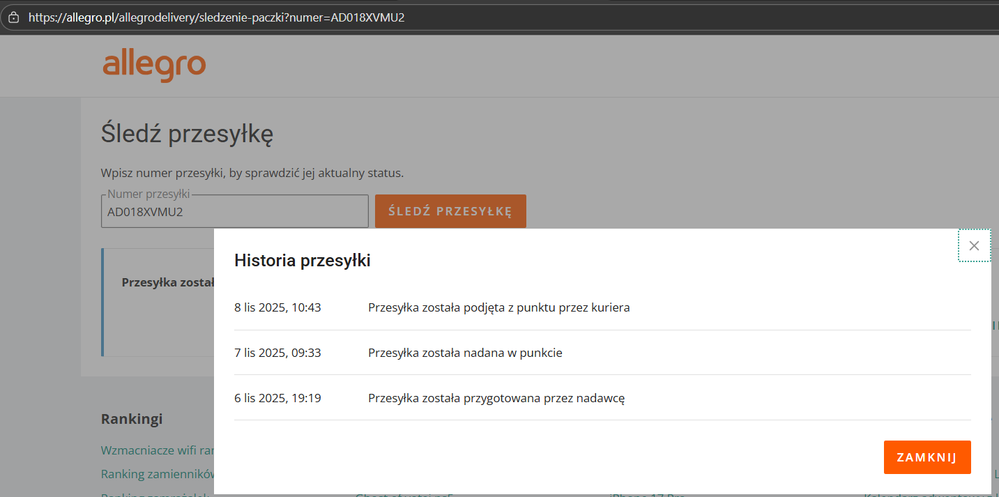Click the 8 lis 2025, 10:43 timestamp
This screenshot has width=999, height=497.
pyautogui.click(x=277, y=307)
